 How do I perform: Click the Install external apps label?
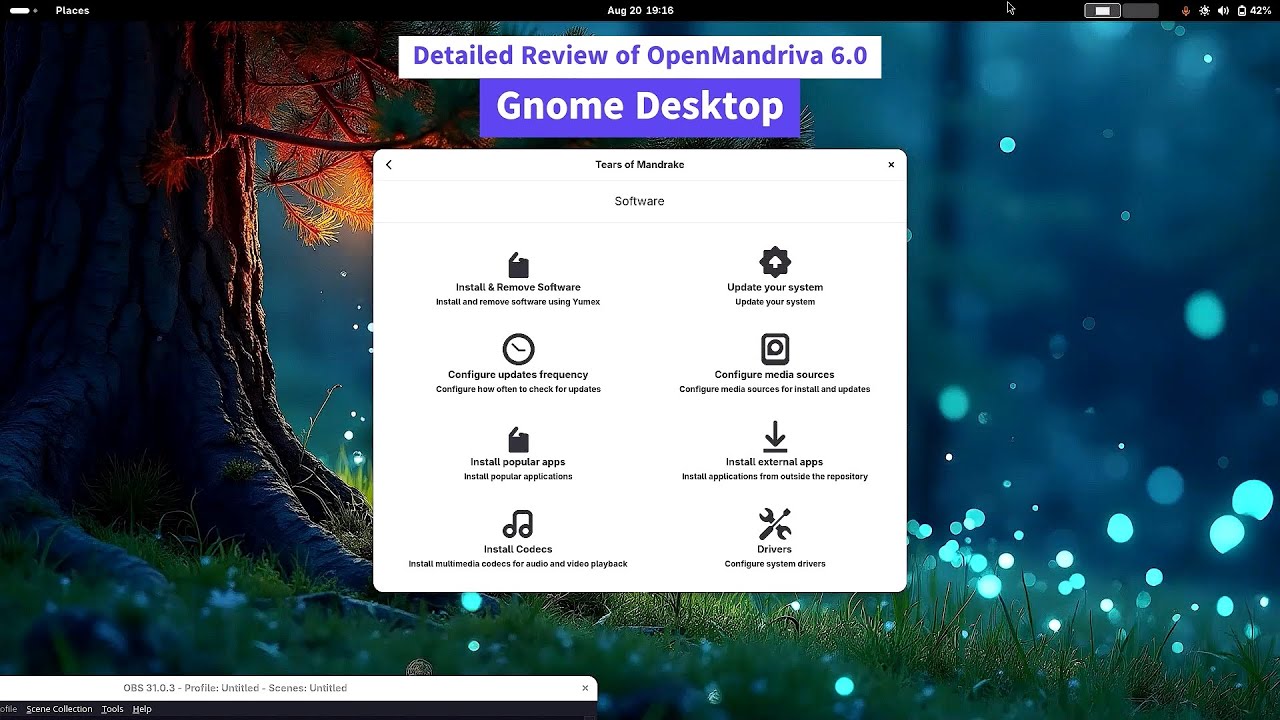click(x=775, y=462)
